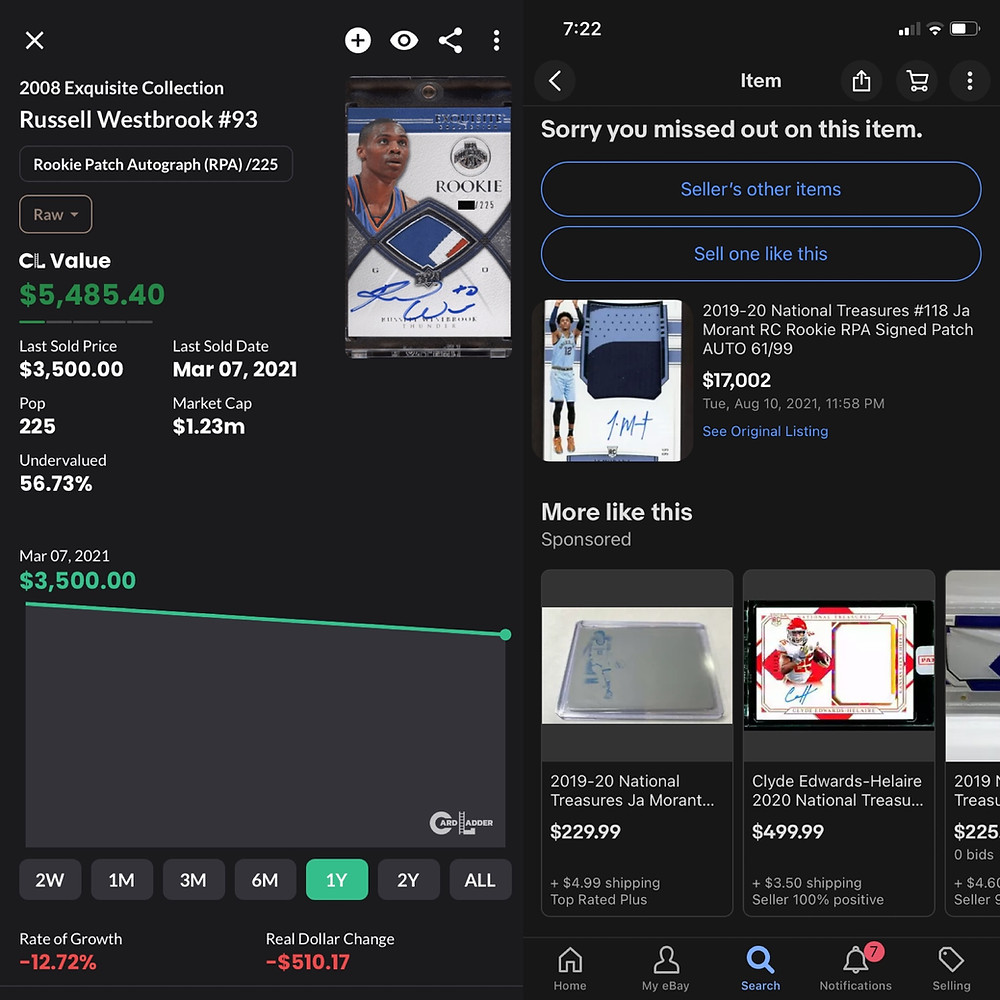Tap Last Sold Price $3,500.00

point(71,369)
